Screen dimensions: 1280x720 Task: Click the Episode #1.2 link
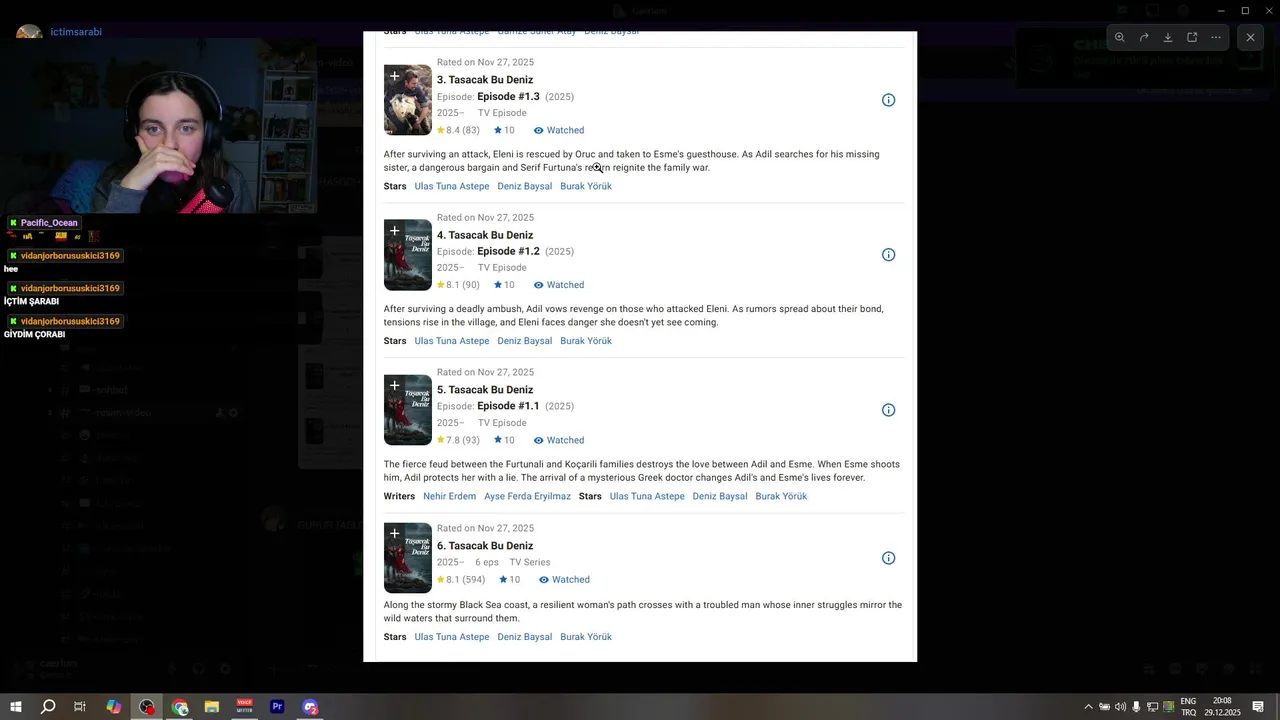[x=508, y=252]
